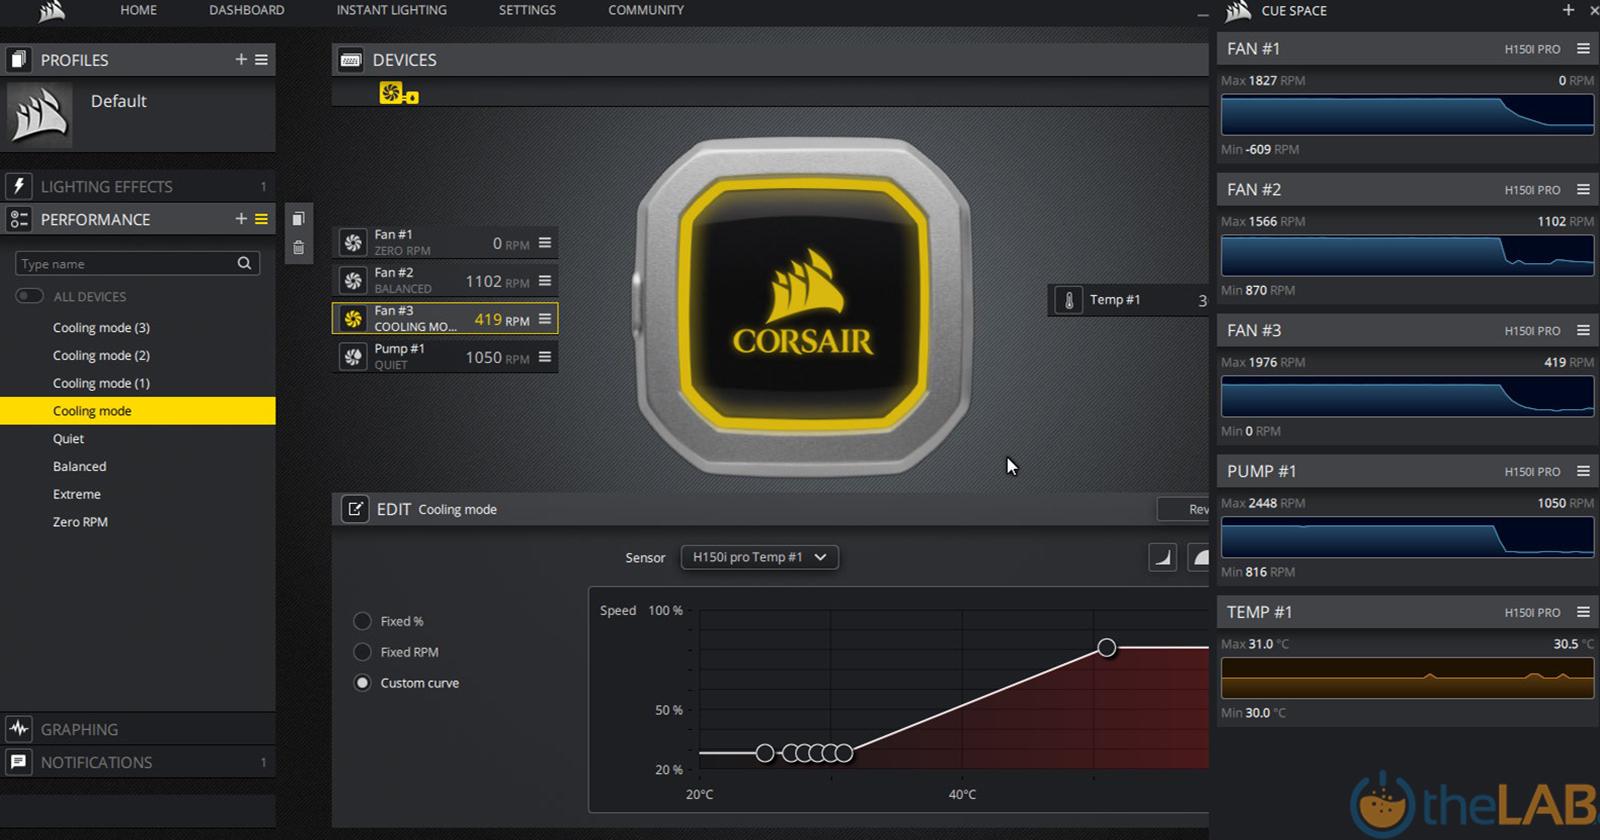Focus the Type name search field

pos(138,263)
